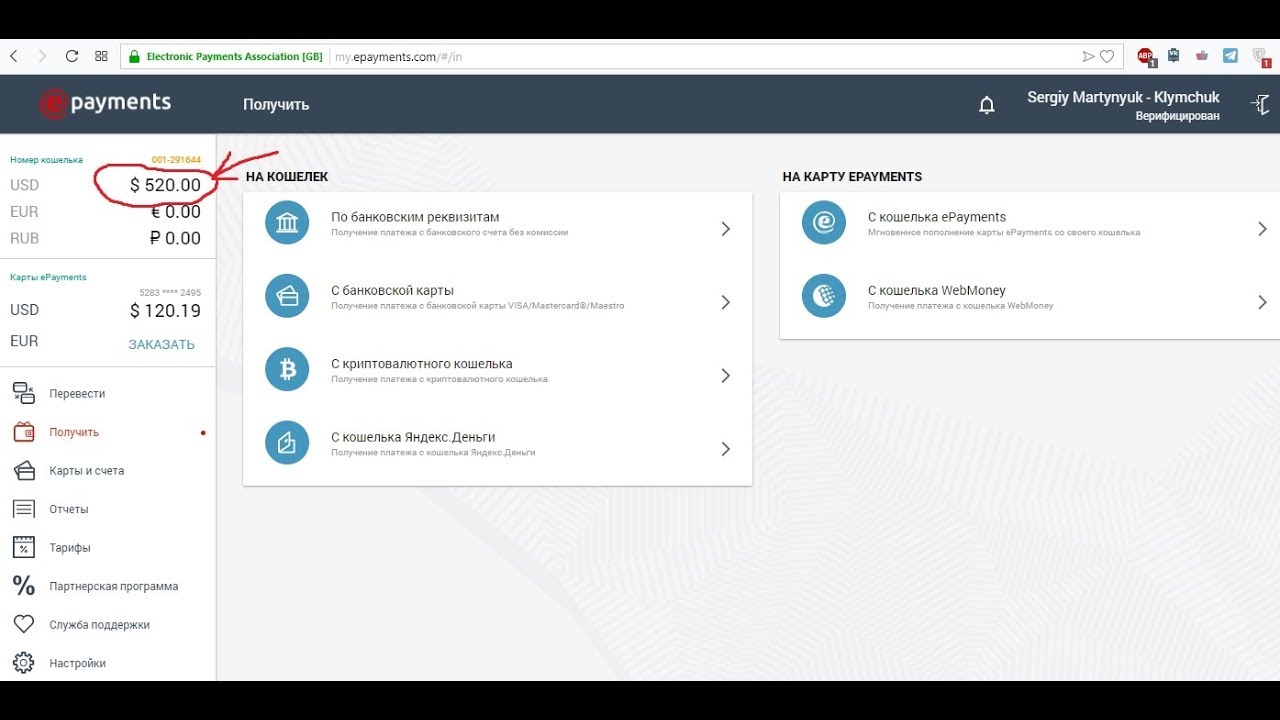Click the card icon for С банковской карты

click(x=287, y=296)
